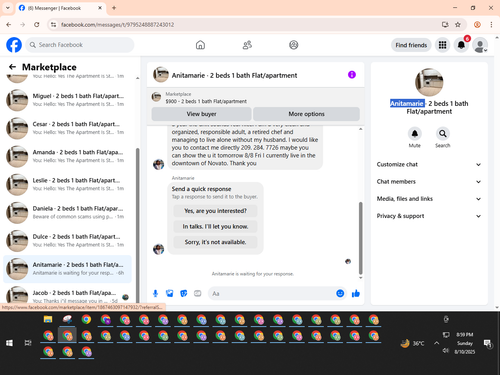Image resolution: width=500 pixels, height=375 pixels.
Task: Expand Customize chat section
Action: 429,164
